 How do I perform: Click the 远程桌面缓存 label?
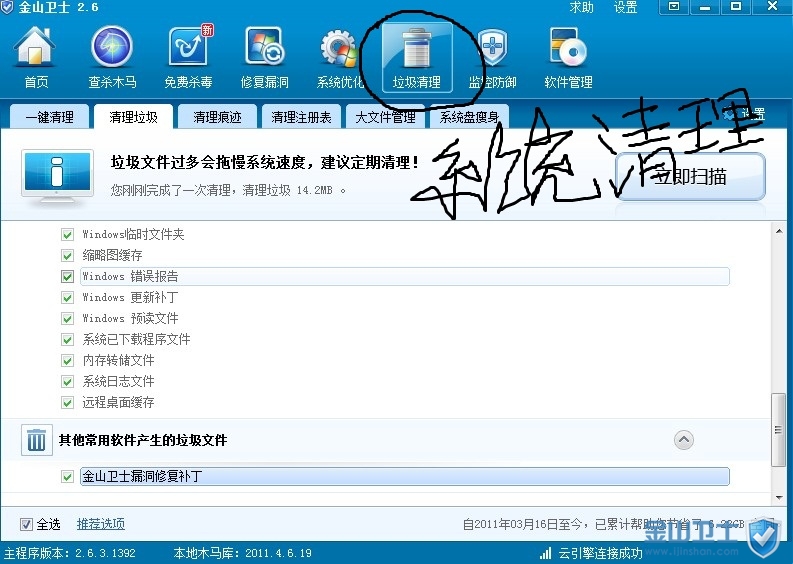click(x=118, y=403)
